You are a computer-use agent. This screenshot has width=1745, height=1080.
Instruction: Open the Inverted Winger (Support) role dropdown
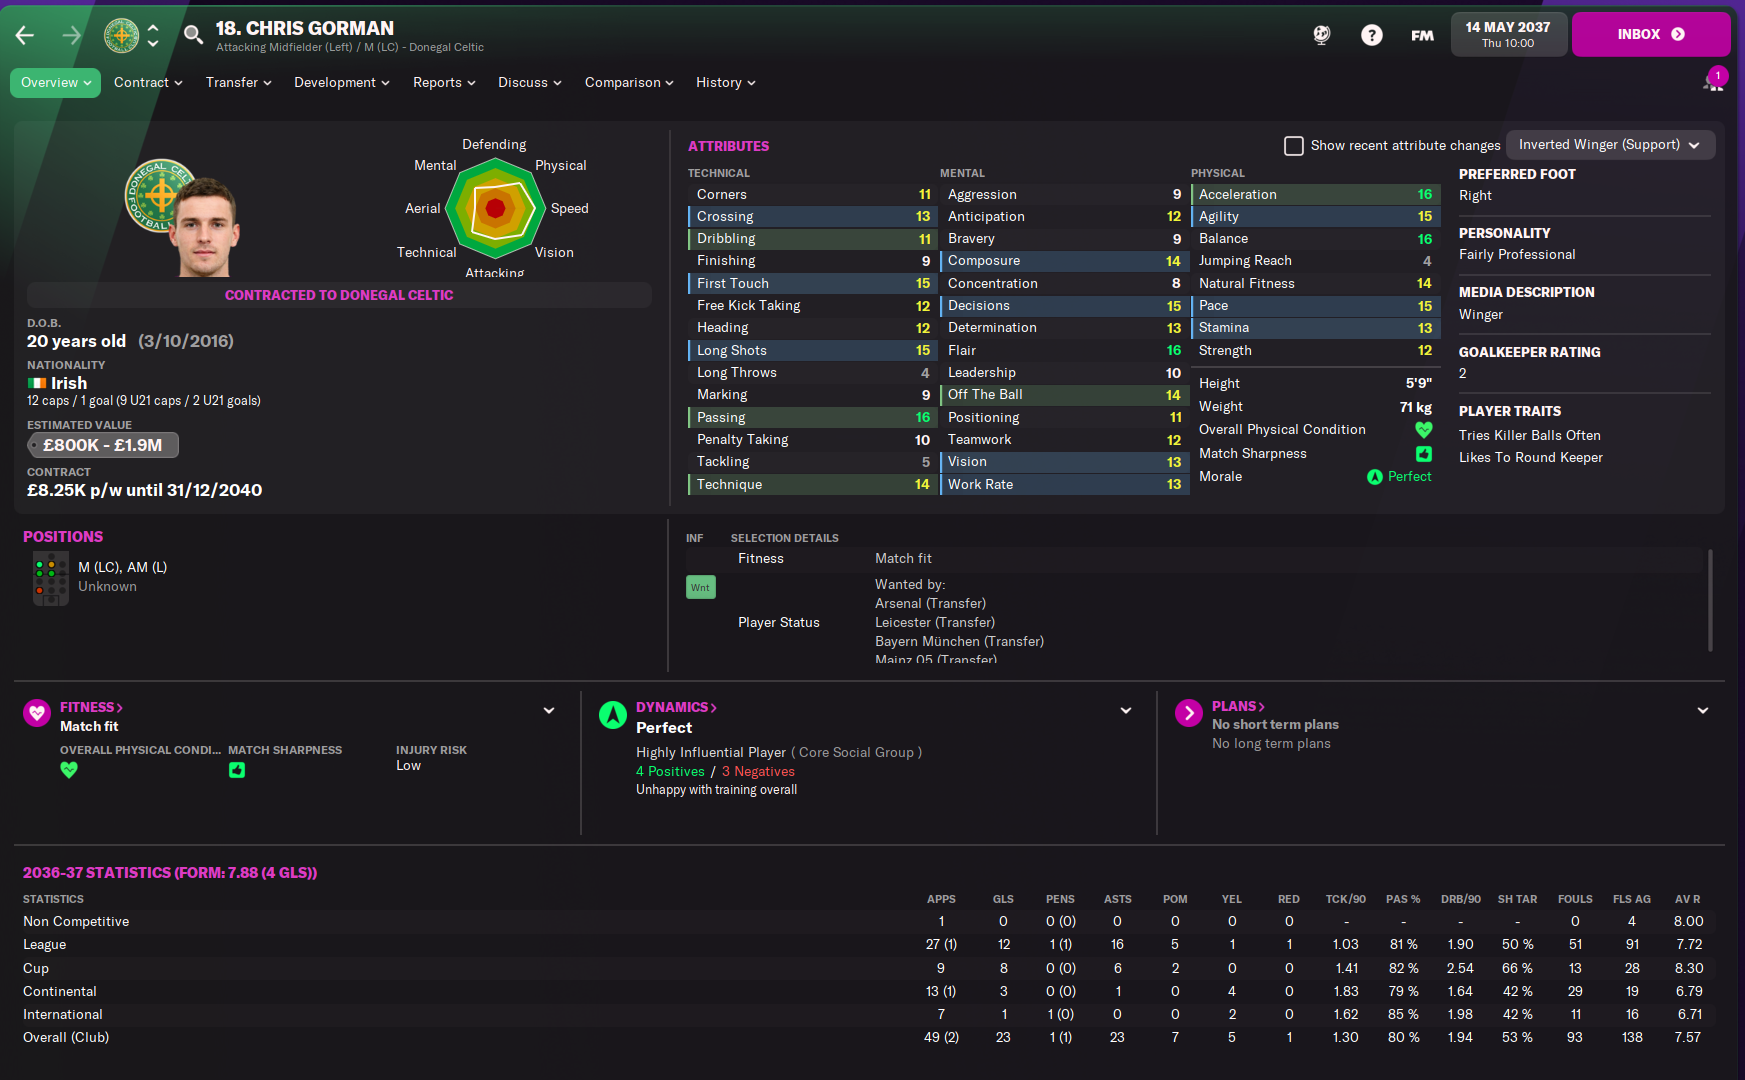(x=1610, y=145)
